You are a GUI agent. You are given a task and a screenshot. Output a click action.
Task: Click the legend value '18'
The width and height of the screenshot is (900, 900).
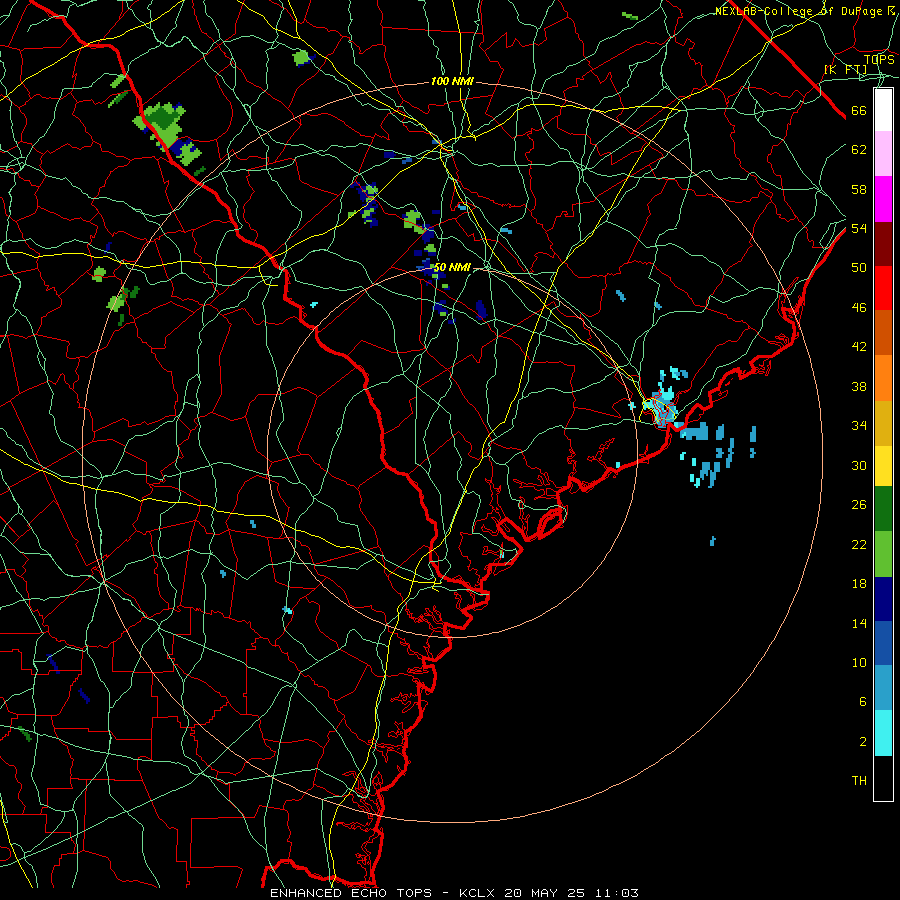click(x=859, y=584)
